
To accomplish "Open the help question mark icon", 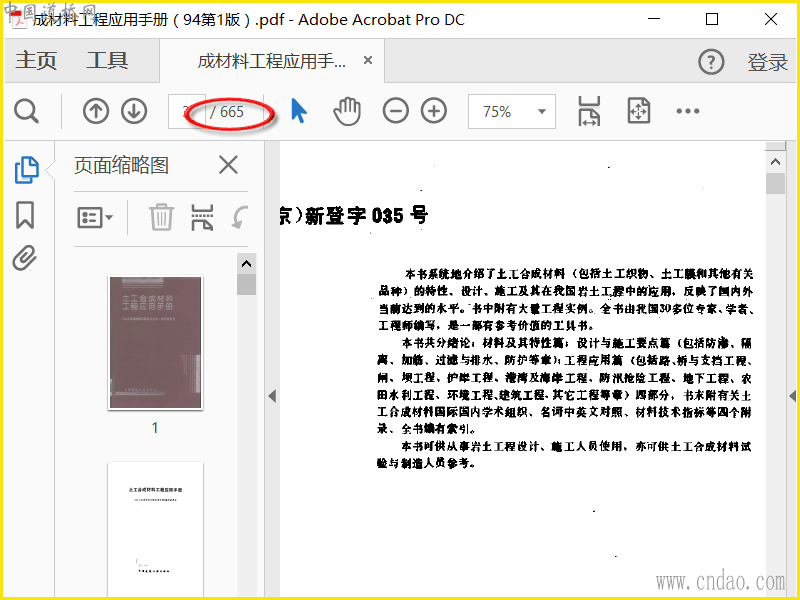I will click(x=711, y=62).
